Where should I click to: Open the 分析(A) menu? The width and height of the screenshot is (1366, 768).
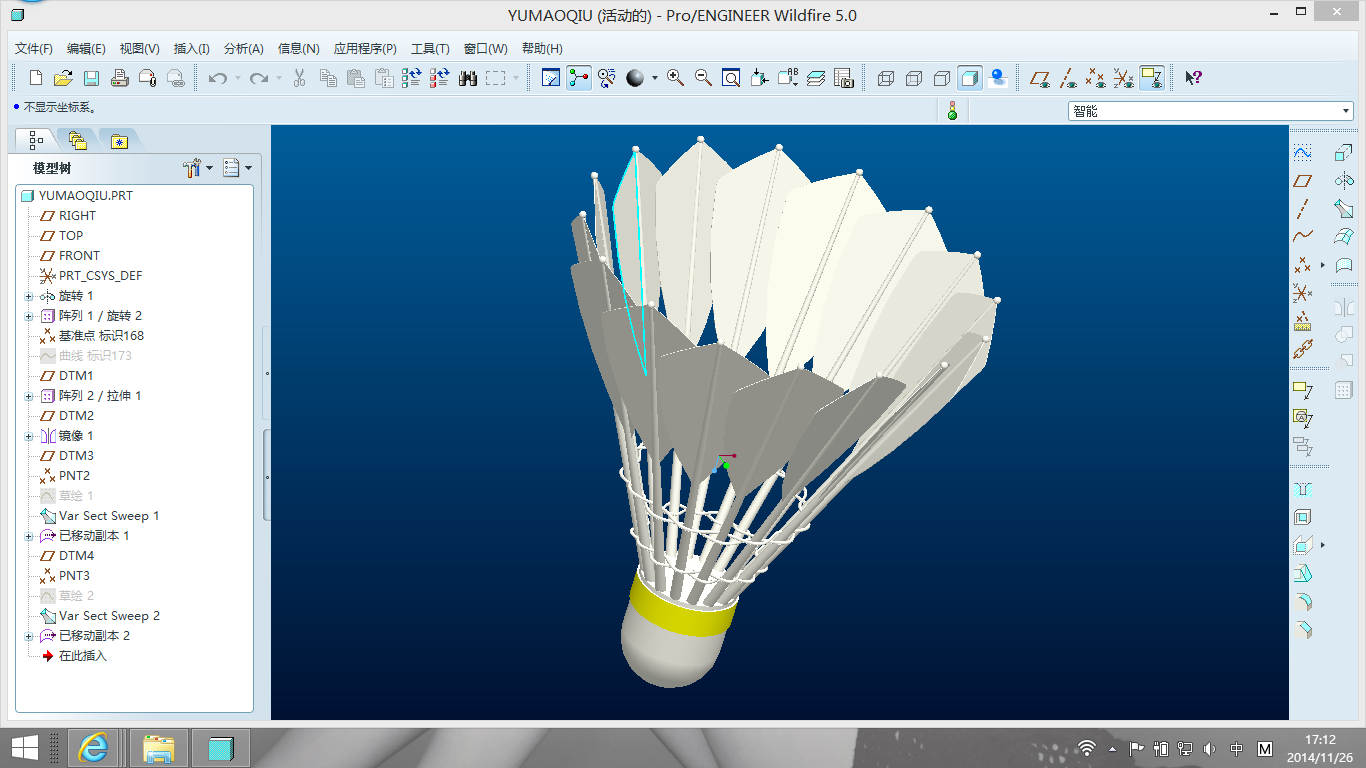coord(243,48)
